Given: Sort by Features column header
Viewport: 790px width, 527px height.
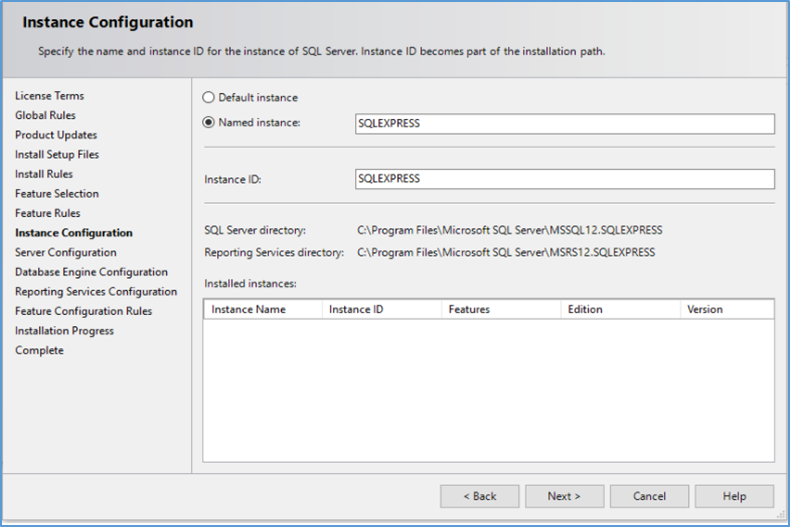Looking at the screenshot, I should tap(501, 309).
